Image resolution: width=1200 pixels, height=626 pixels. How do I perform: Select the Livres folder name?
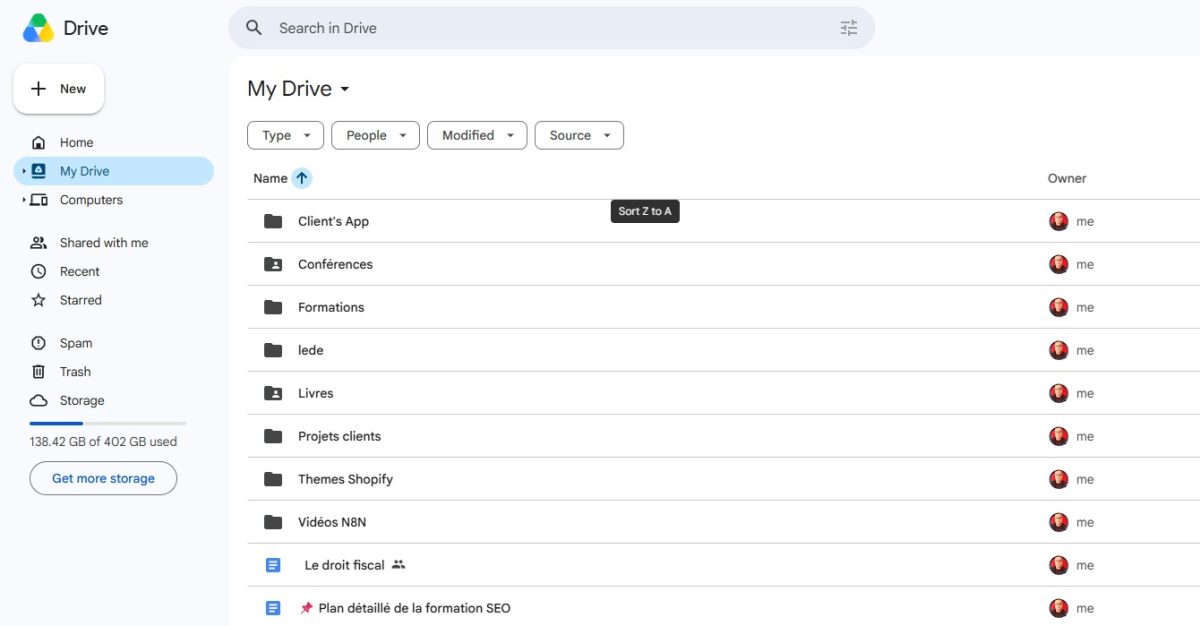click(315, 393)
